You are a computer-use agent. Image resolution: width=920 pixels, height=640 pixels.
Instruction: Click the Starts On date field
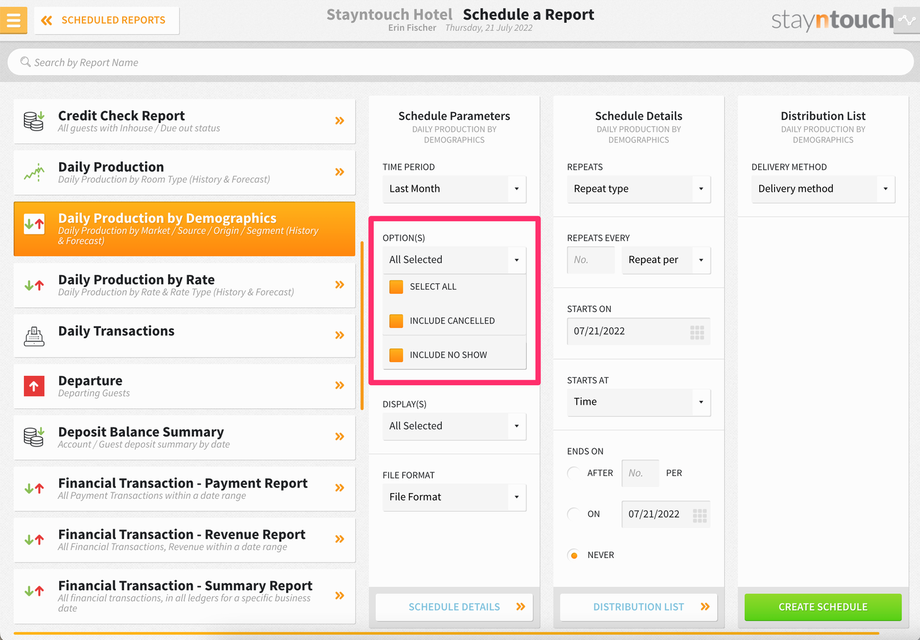[638, 331]
